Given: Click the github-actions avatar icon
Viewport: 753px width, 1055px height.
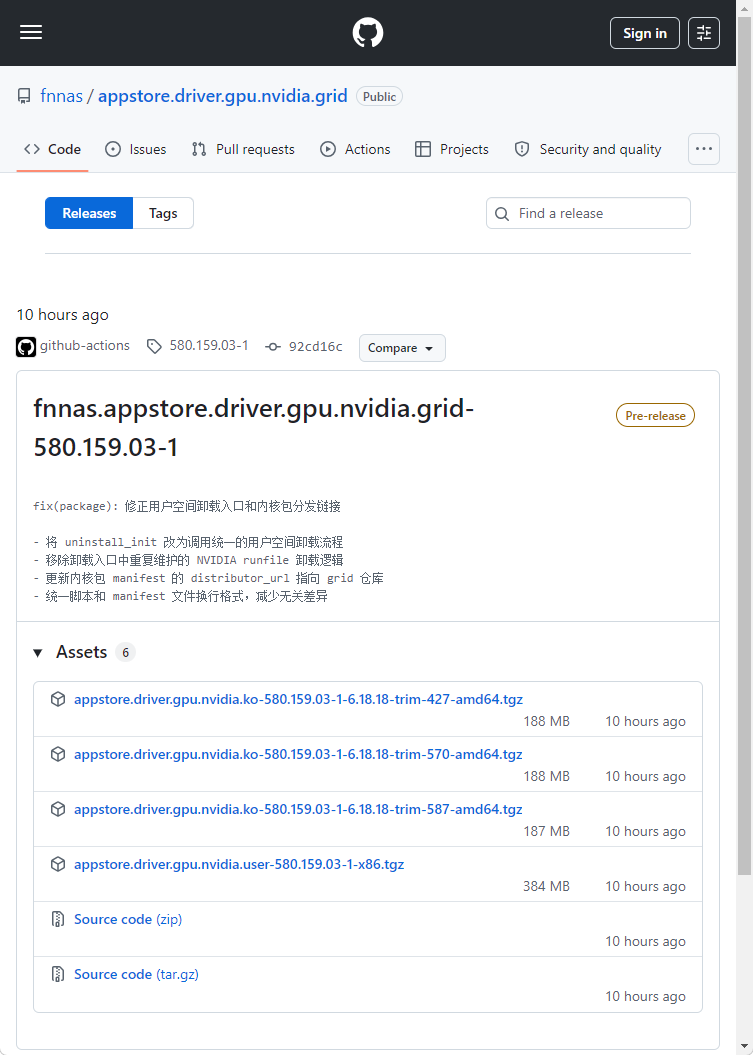Looking at the screenshot, I should point(26,347).
